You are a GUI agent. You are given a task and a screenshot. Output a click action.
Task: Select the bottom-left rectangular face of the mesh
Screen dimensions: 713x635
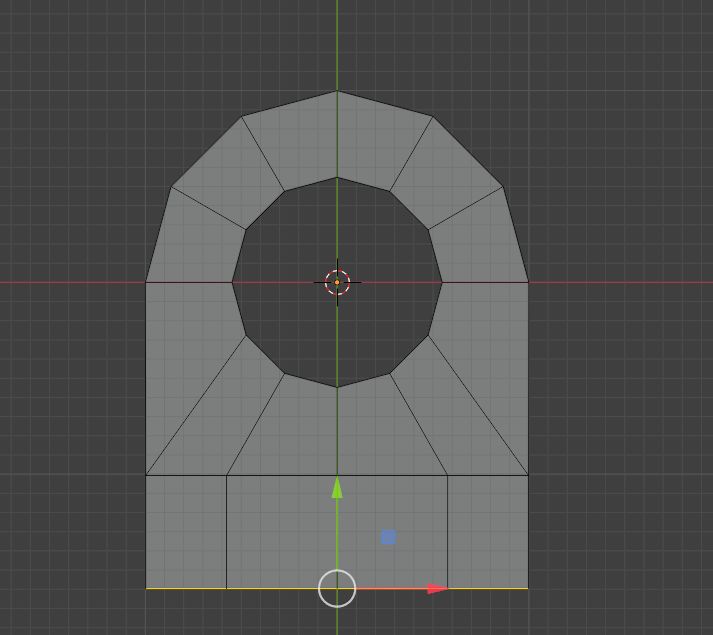186,531
